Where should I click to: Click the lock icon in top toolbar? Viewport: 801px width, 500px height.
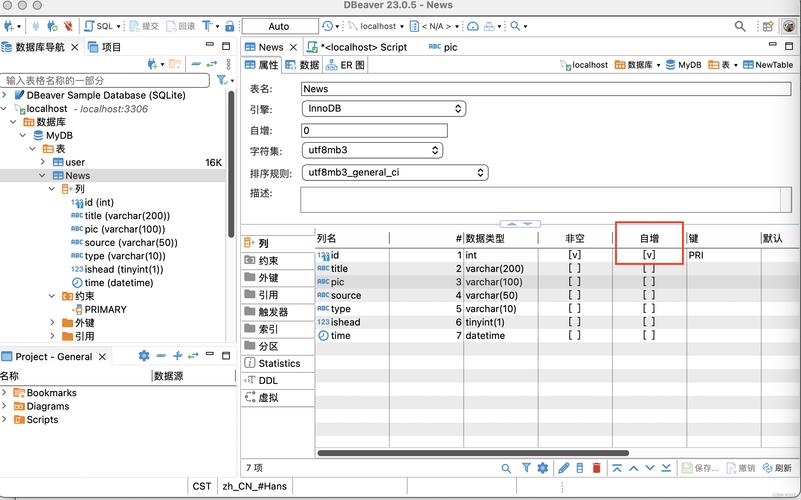230,26
